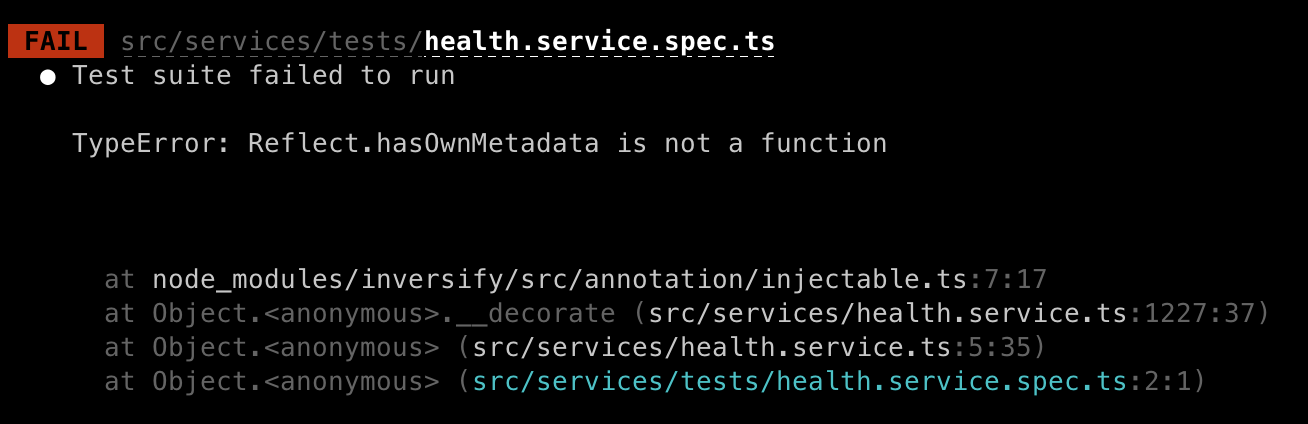
Task: Click the red FAIL status badge
Action: [56, 42]
